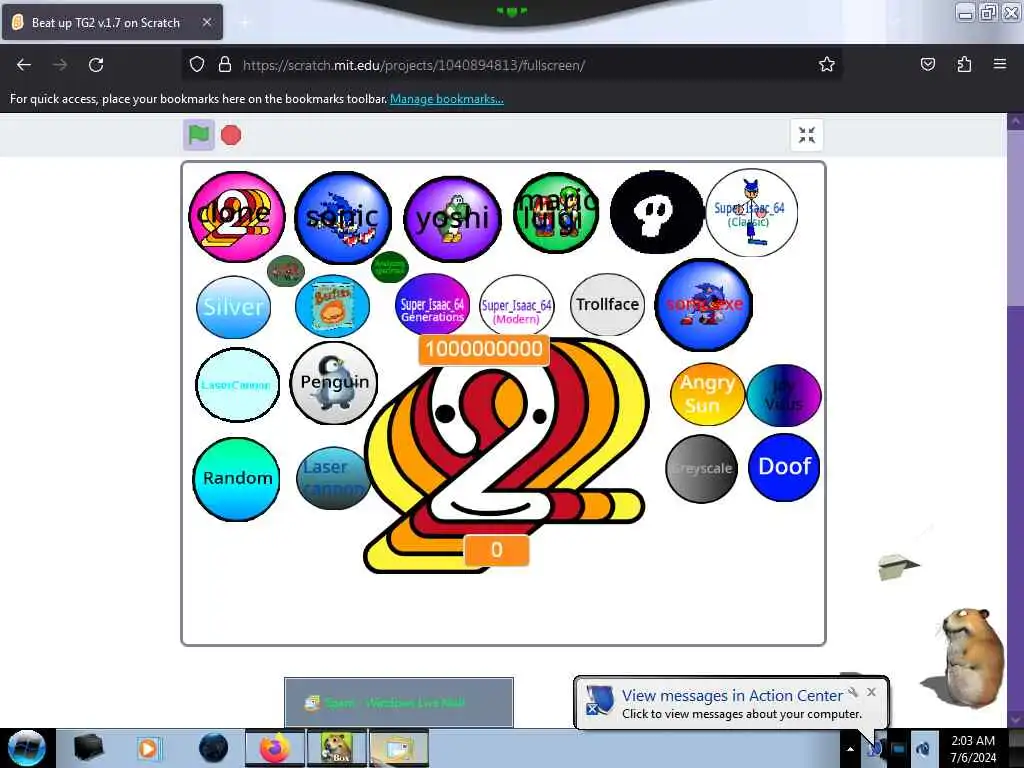Click the small dark green mini bubble

pos(390,267)
